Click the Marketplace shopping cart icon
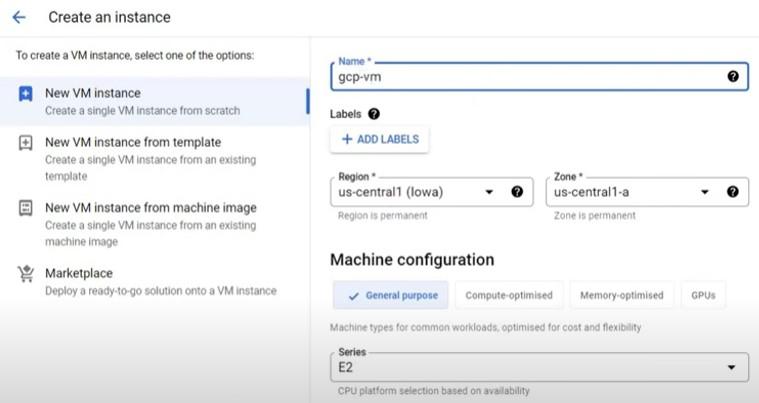Viewport: 759px width, 403px height. coord(26,274)
